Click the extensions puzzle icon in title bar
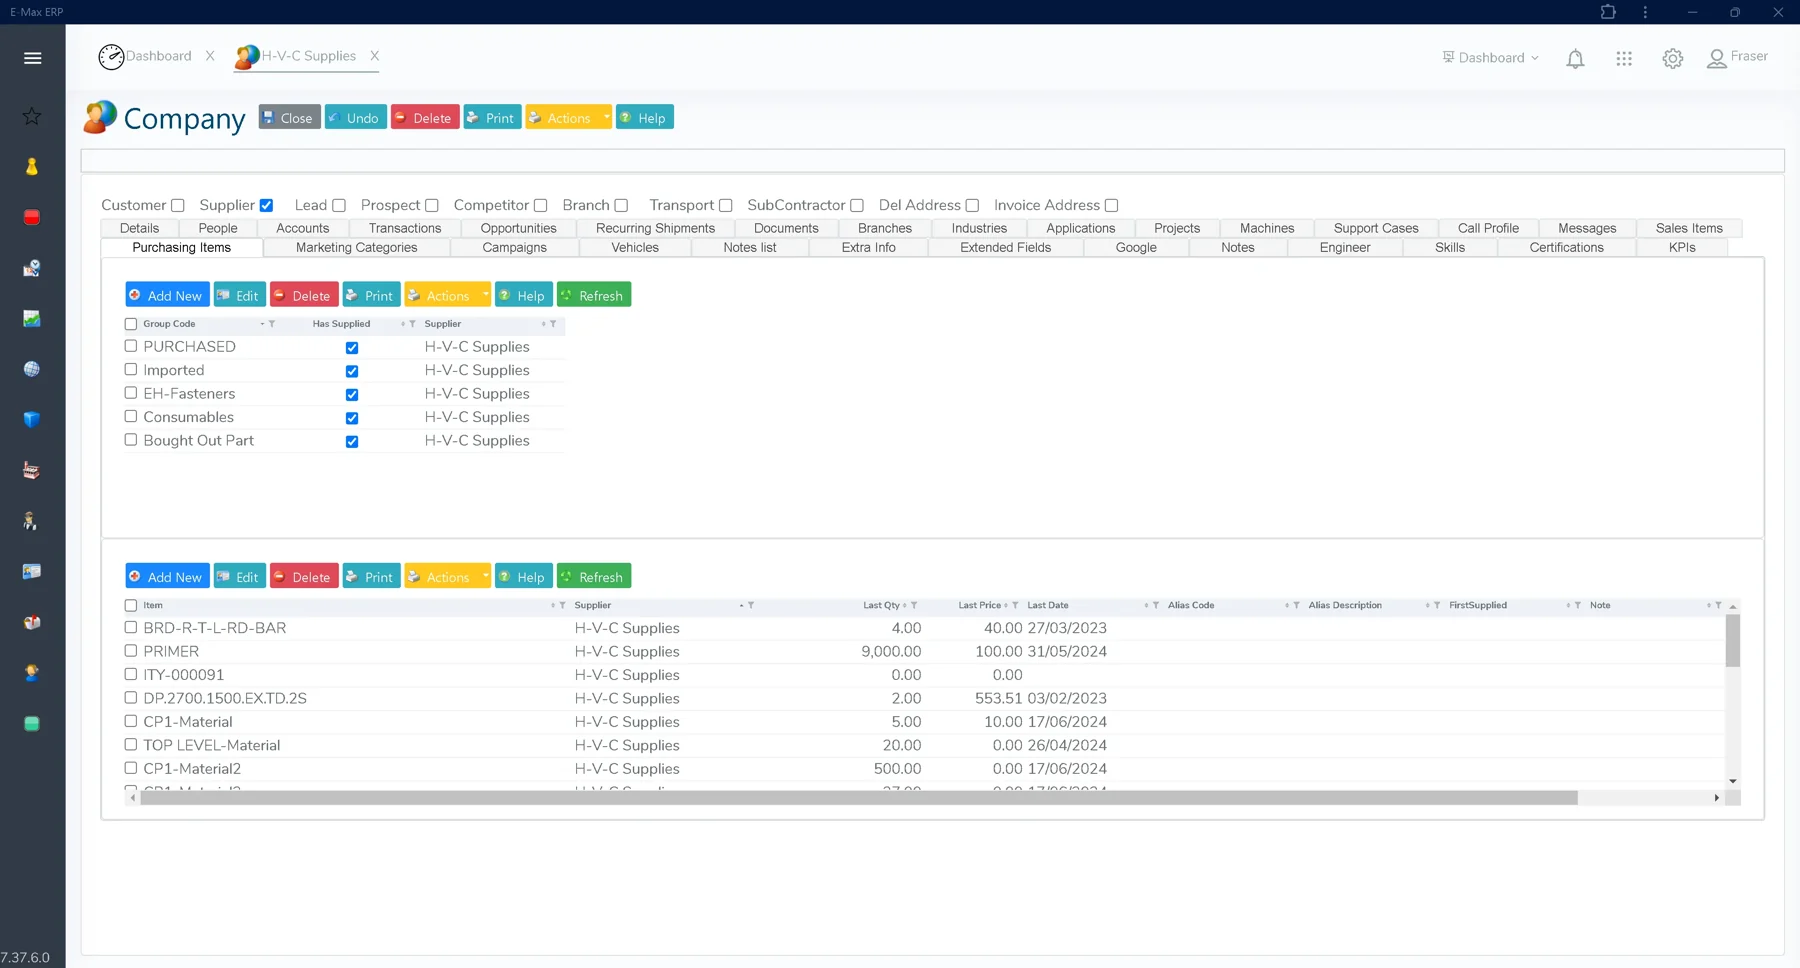Image resolution: width=1800 pixels, height=968 pixels. click(x=1608, y=12)
